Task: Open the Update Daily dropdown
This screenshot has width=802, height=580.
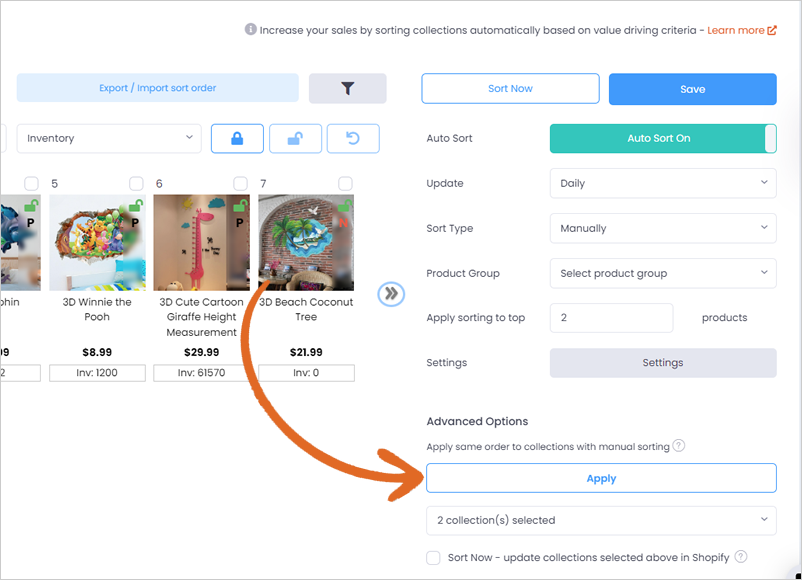Action: [x=663, y=183]
